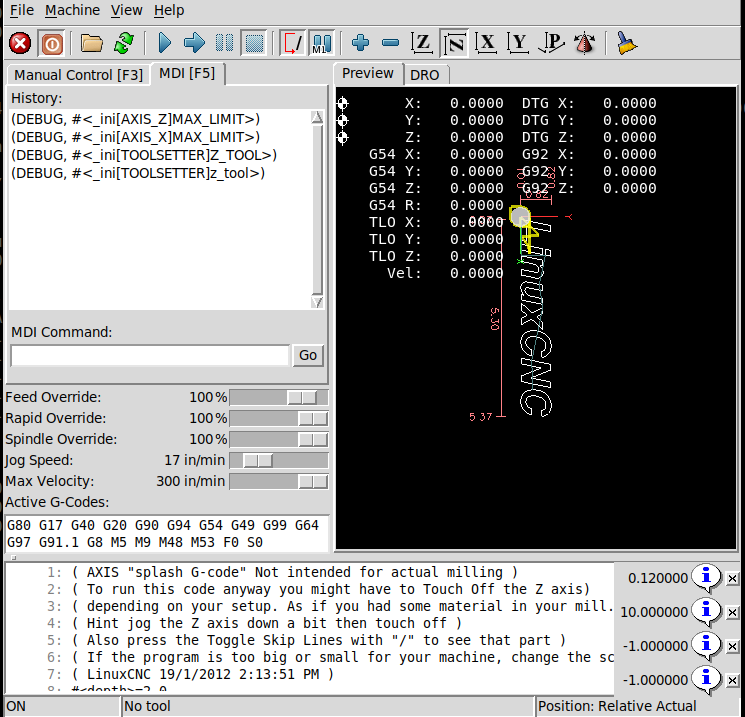Switch to Manual Control [F3] tab

78,75
